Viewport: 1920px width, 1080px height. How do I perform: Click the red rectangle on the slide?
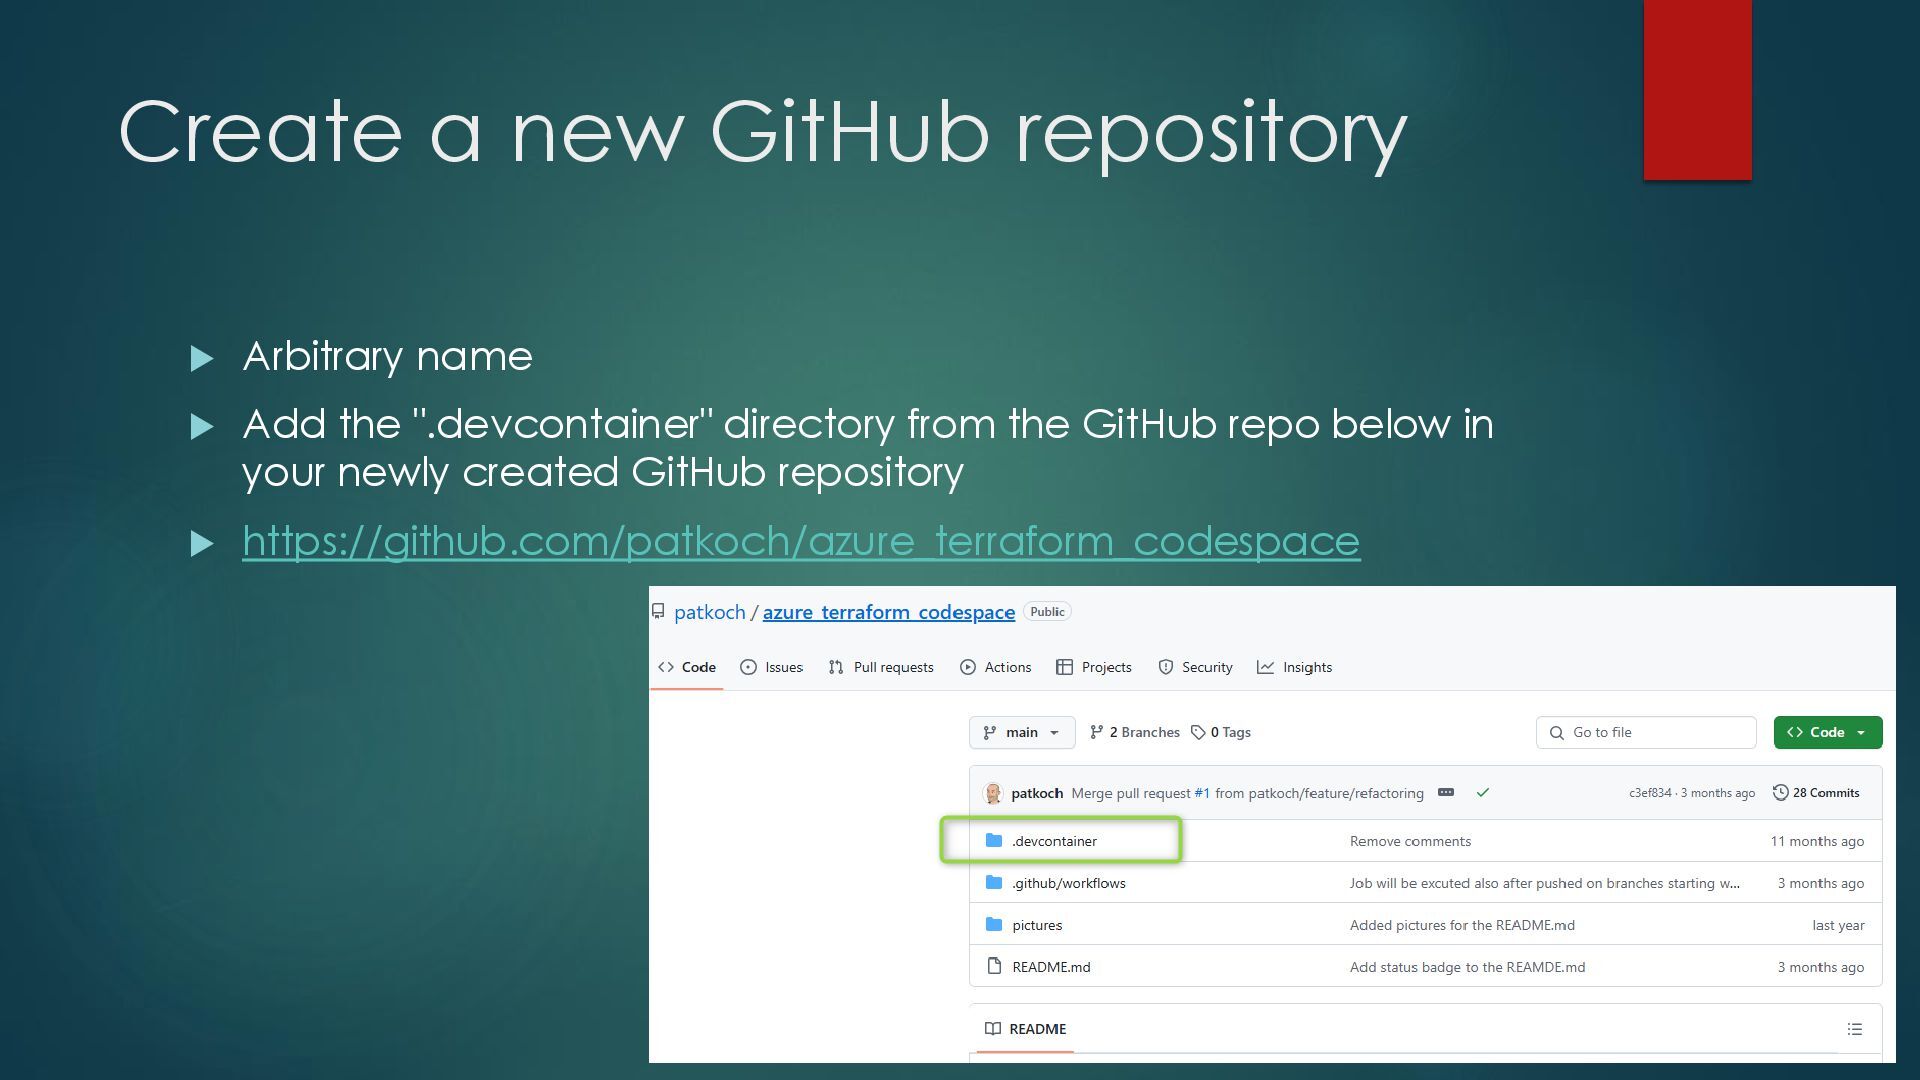coord(1697,90)
